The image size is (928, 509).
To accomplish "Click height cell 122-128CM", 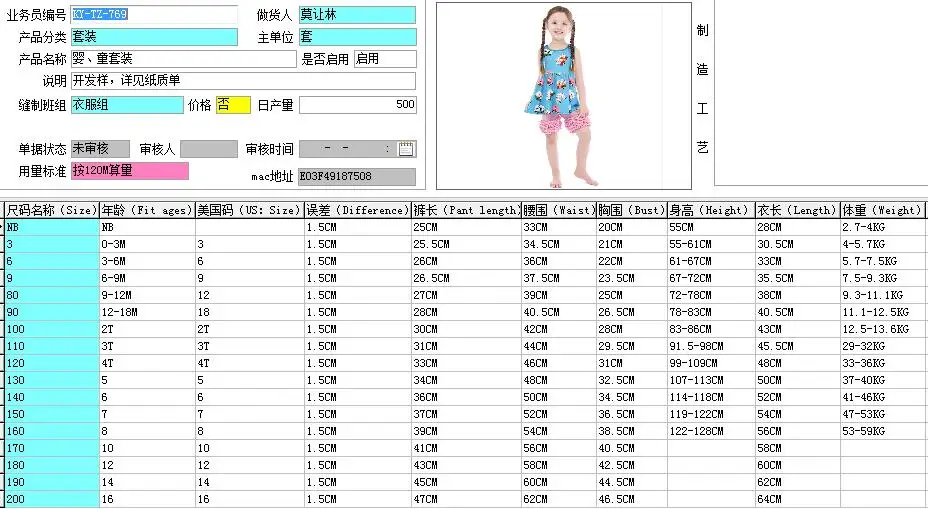I will tap(711, 431).
